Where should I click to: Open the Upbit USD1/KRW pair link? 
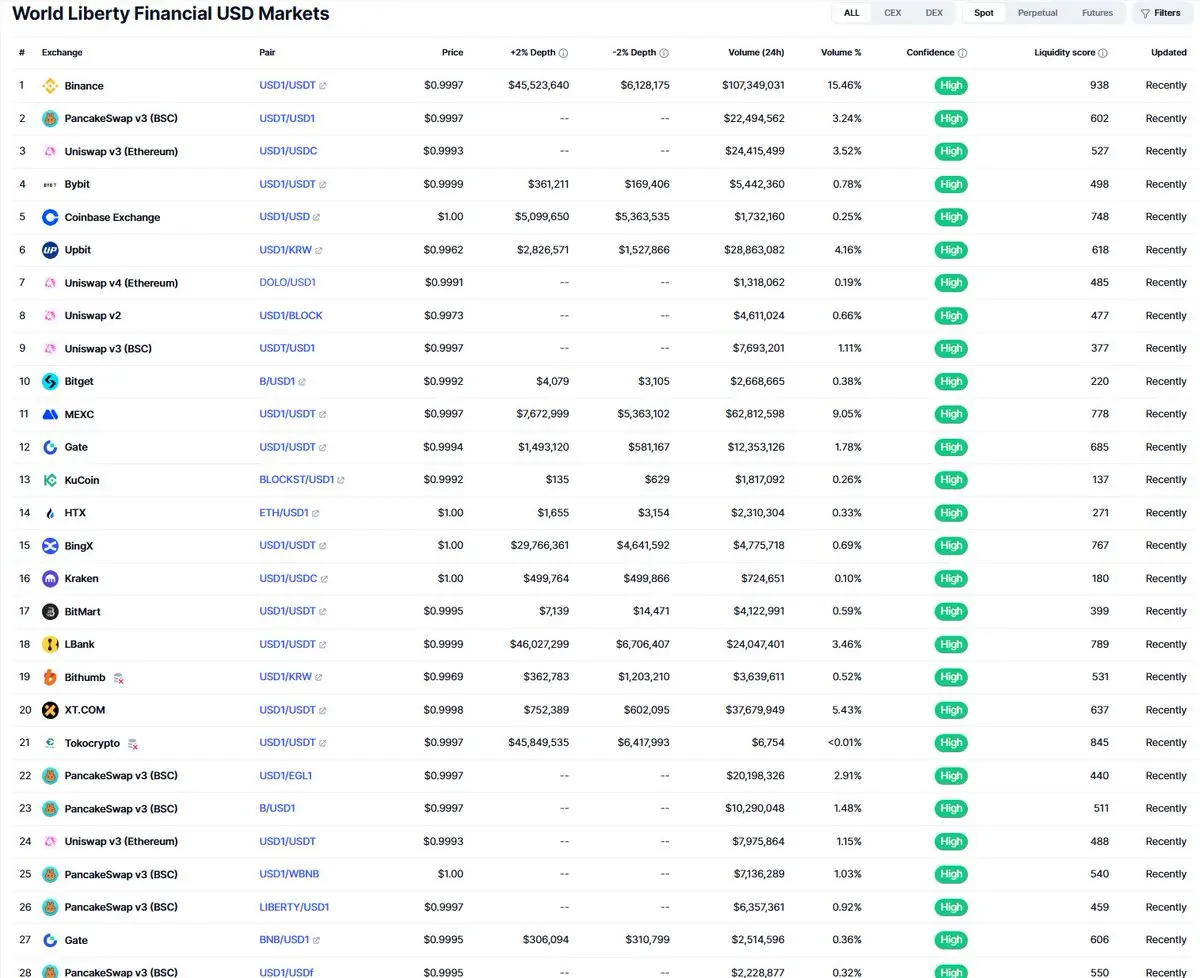[285, 250]
